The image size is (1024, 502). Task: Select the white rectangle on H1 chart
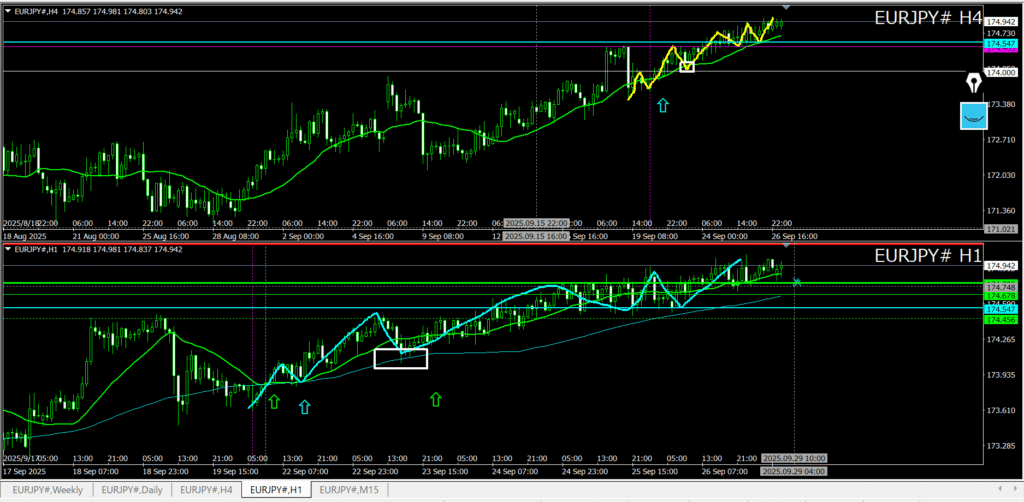[400, 358]
